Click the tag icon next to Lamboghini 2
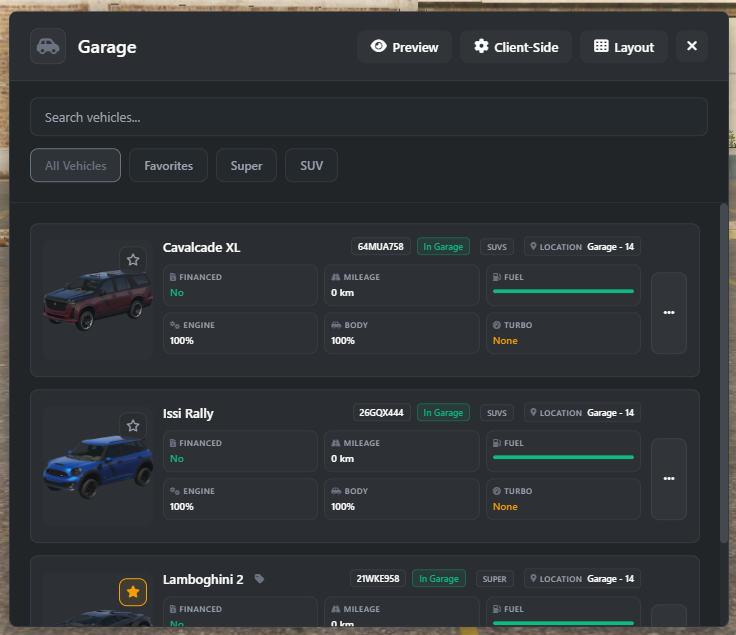The height and width of the screenshot is (635, 736). click(259, 579)
